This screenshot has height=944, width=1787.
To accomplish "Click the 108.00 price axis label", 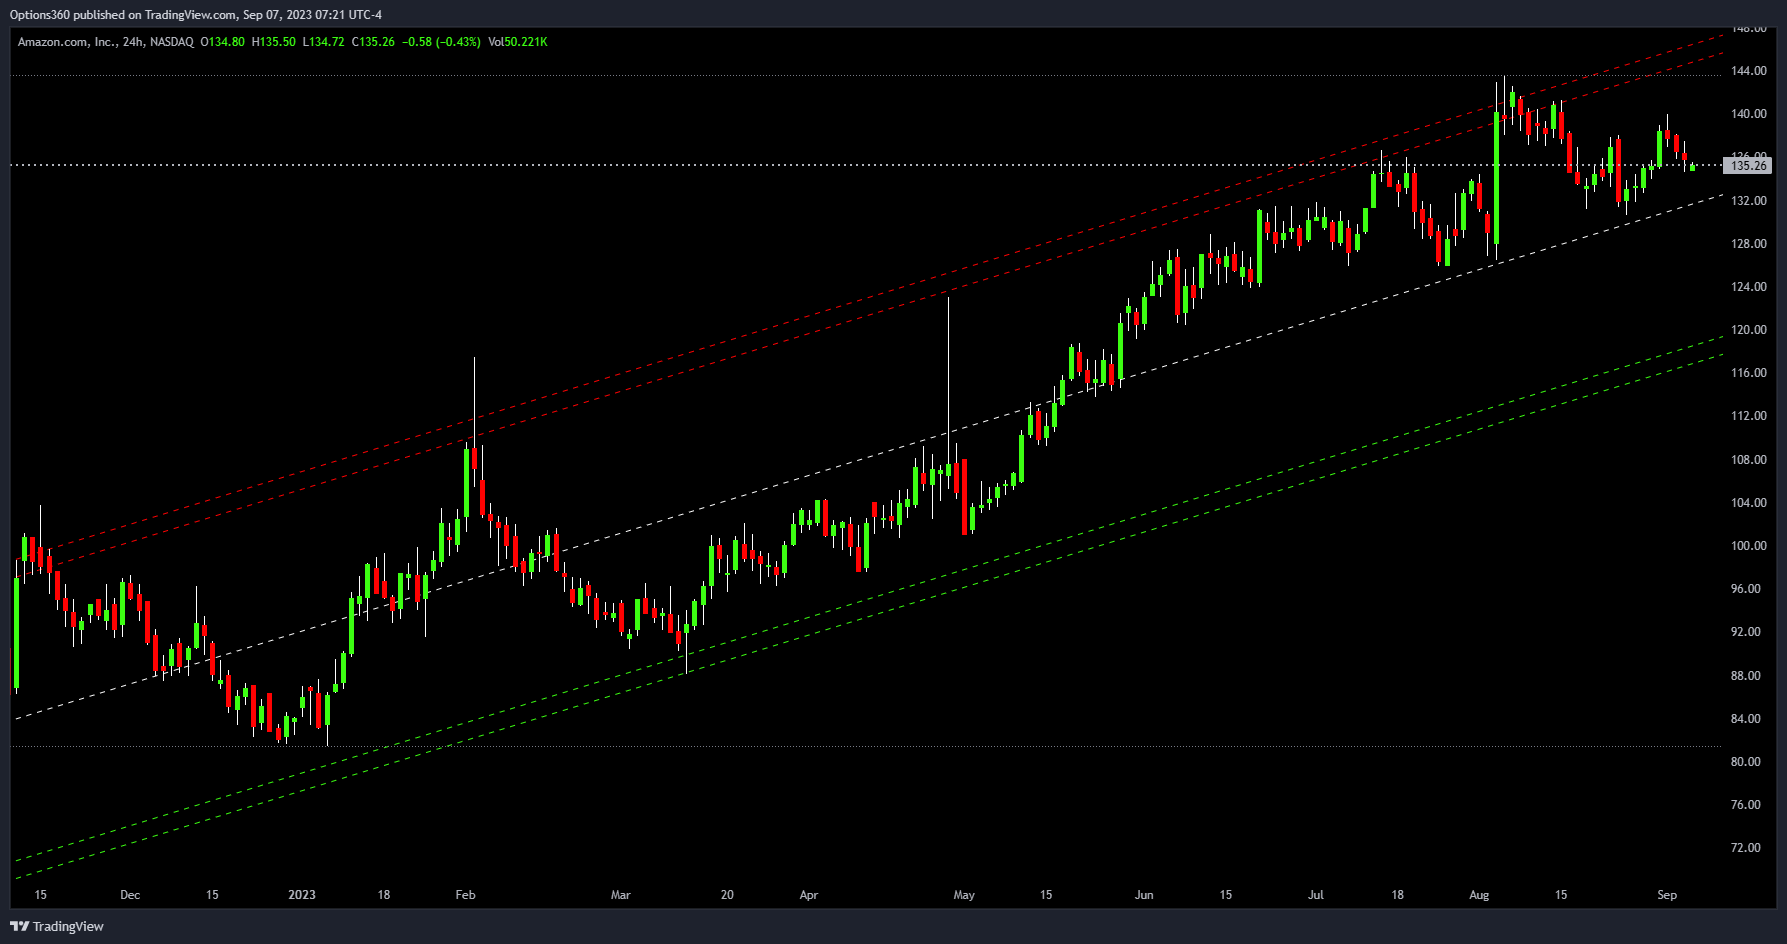I will [1748, 460].
